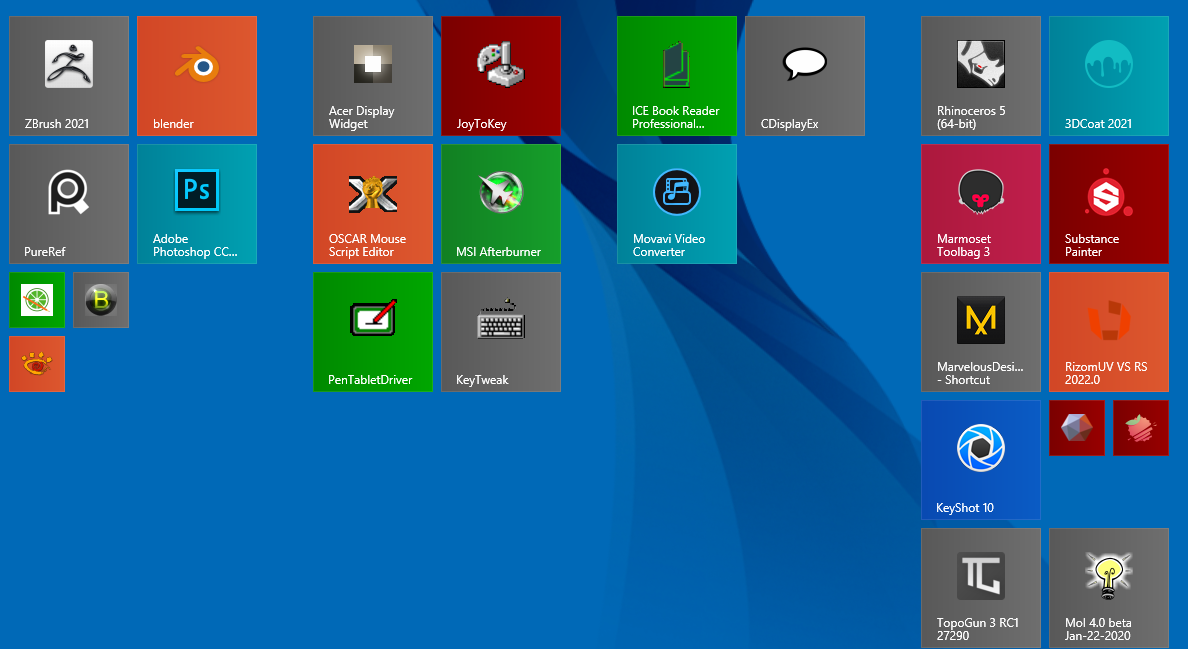Open OSCAR Mouse Script Editor tile
This screenshot has width=1188, height=649.
click(373, 204)
